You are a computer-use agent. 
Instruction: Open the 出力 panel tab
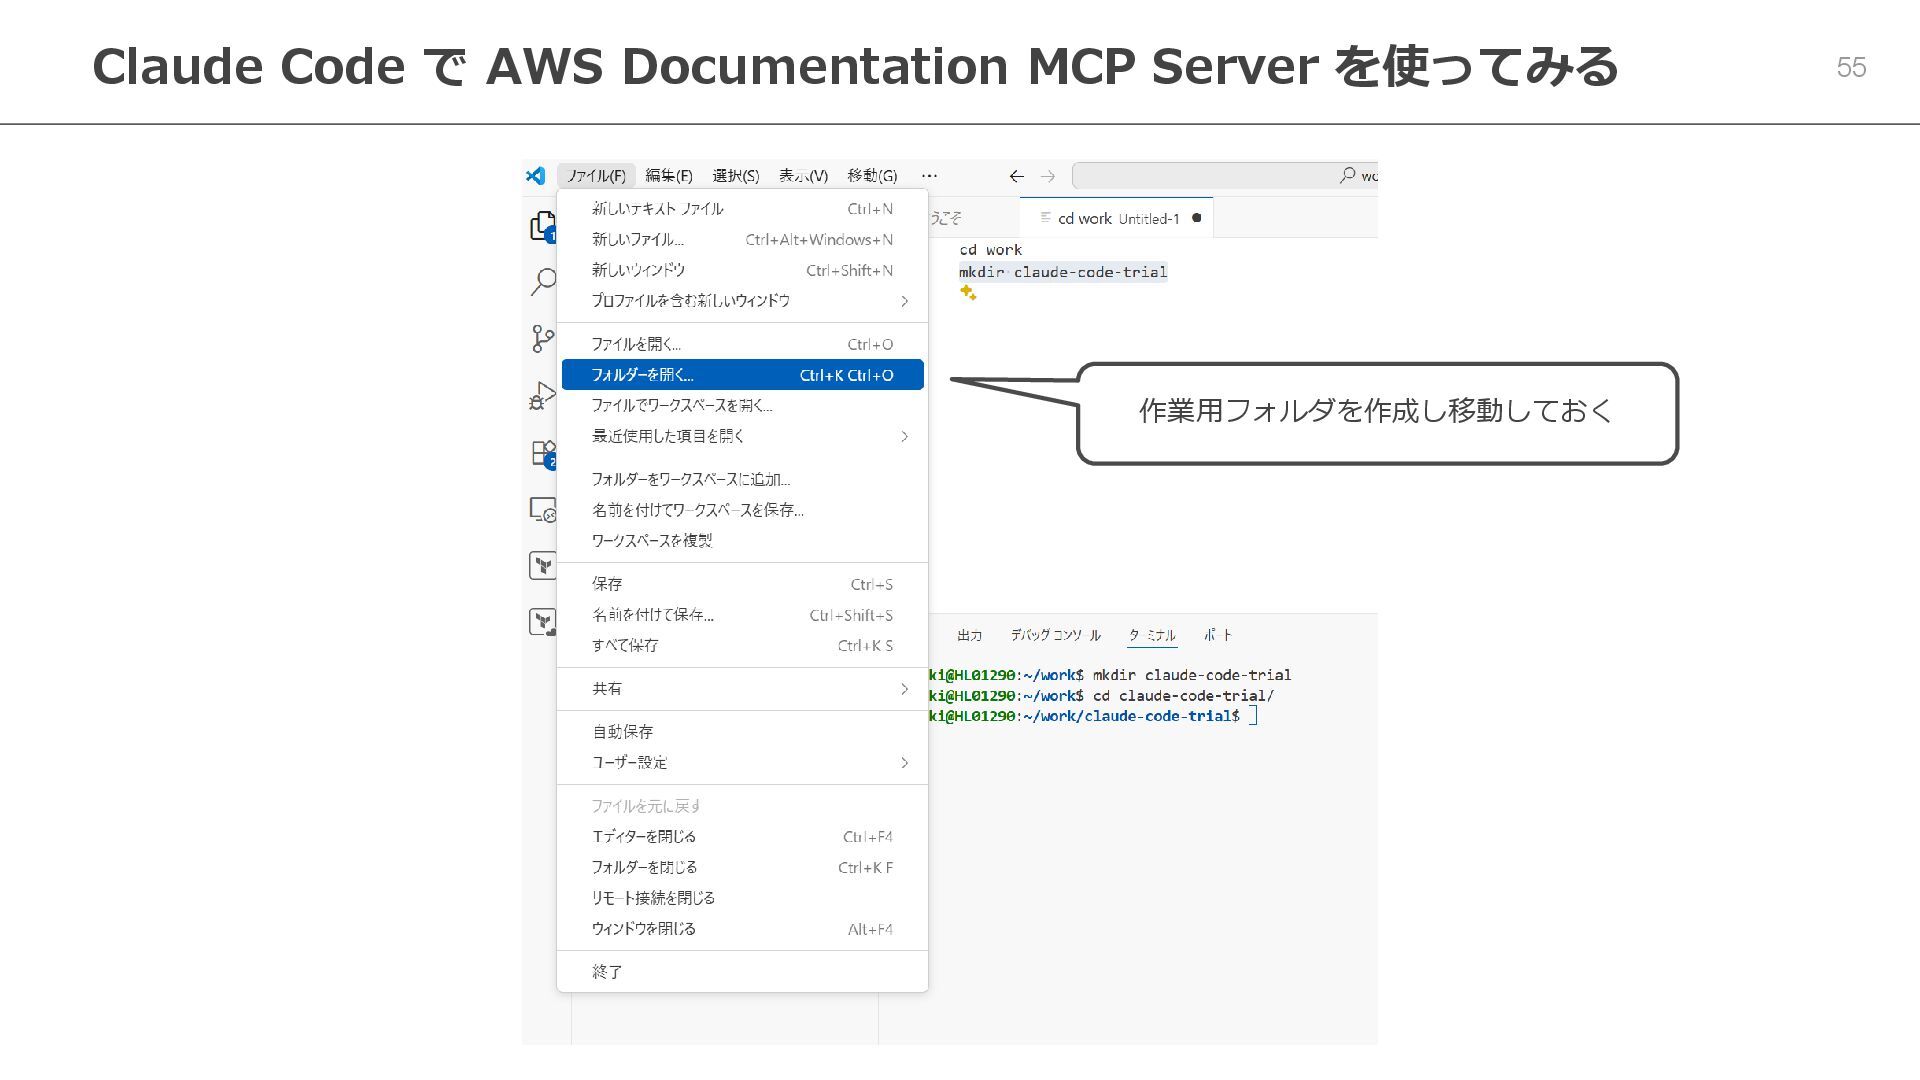tap(969, 635)
